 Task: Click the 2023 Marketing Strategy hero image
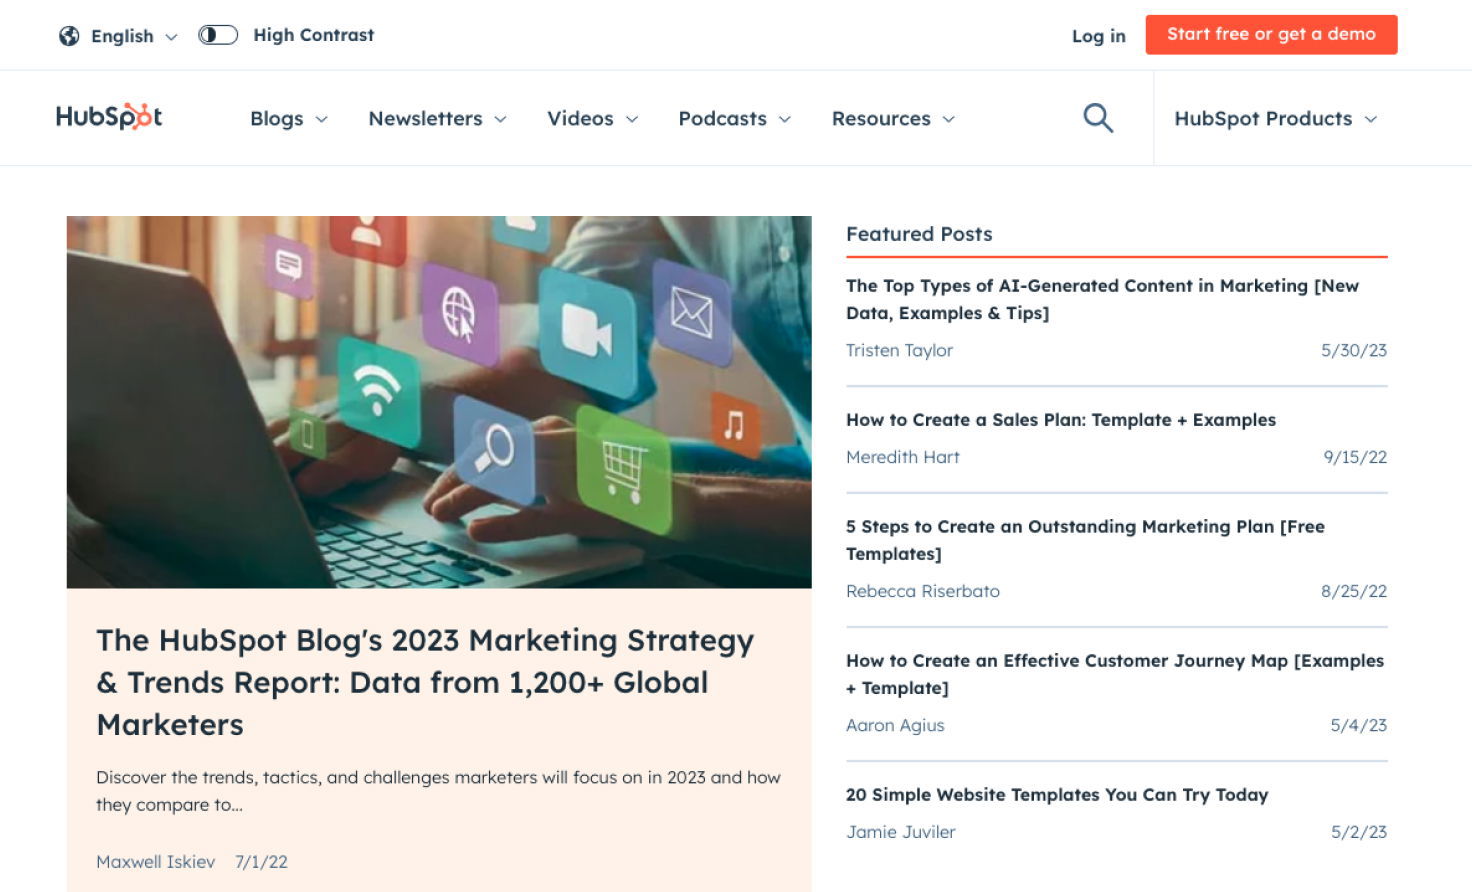[x=439, y=400]
